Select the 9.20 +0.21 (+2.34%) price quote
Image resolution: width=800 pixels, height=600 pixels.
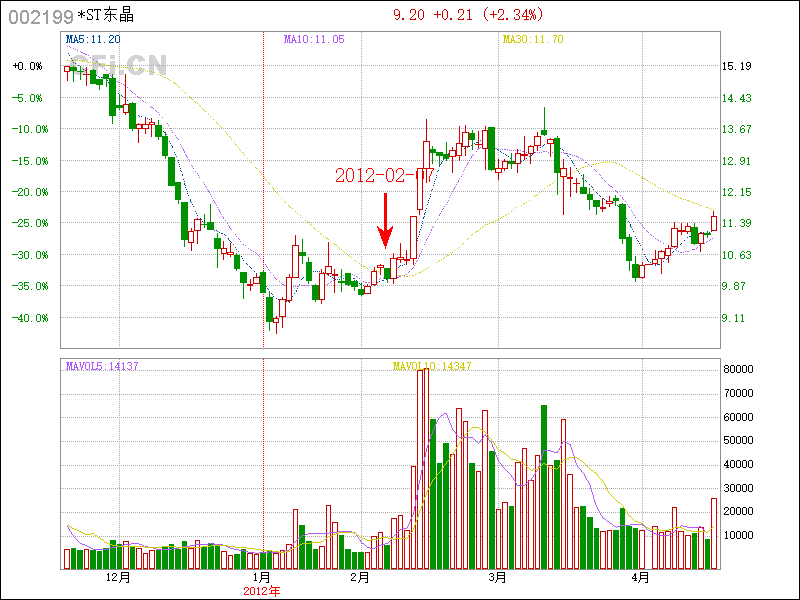[x=466, y=15]
